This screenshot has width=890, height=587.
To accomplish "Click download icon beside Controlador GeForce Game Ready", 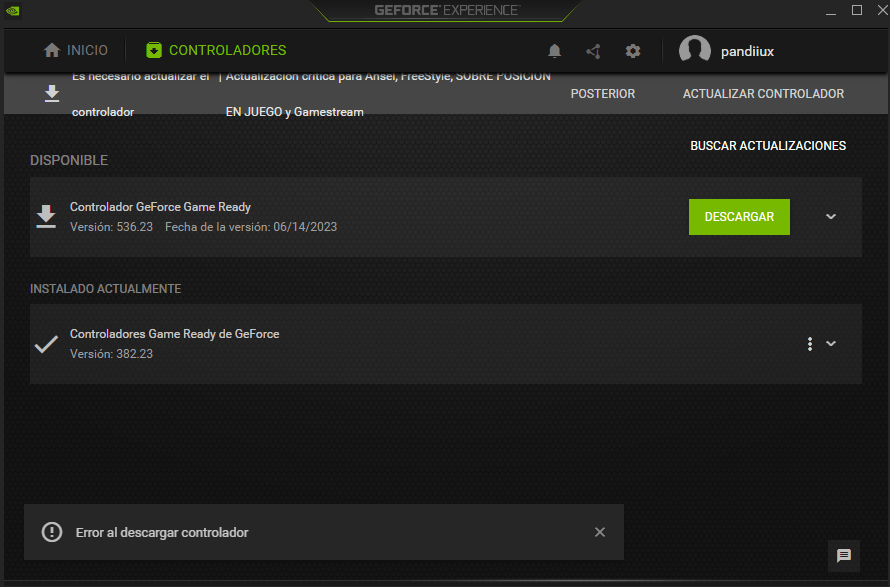I will [46, 217].
